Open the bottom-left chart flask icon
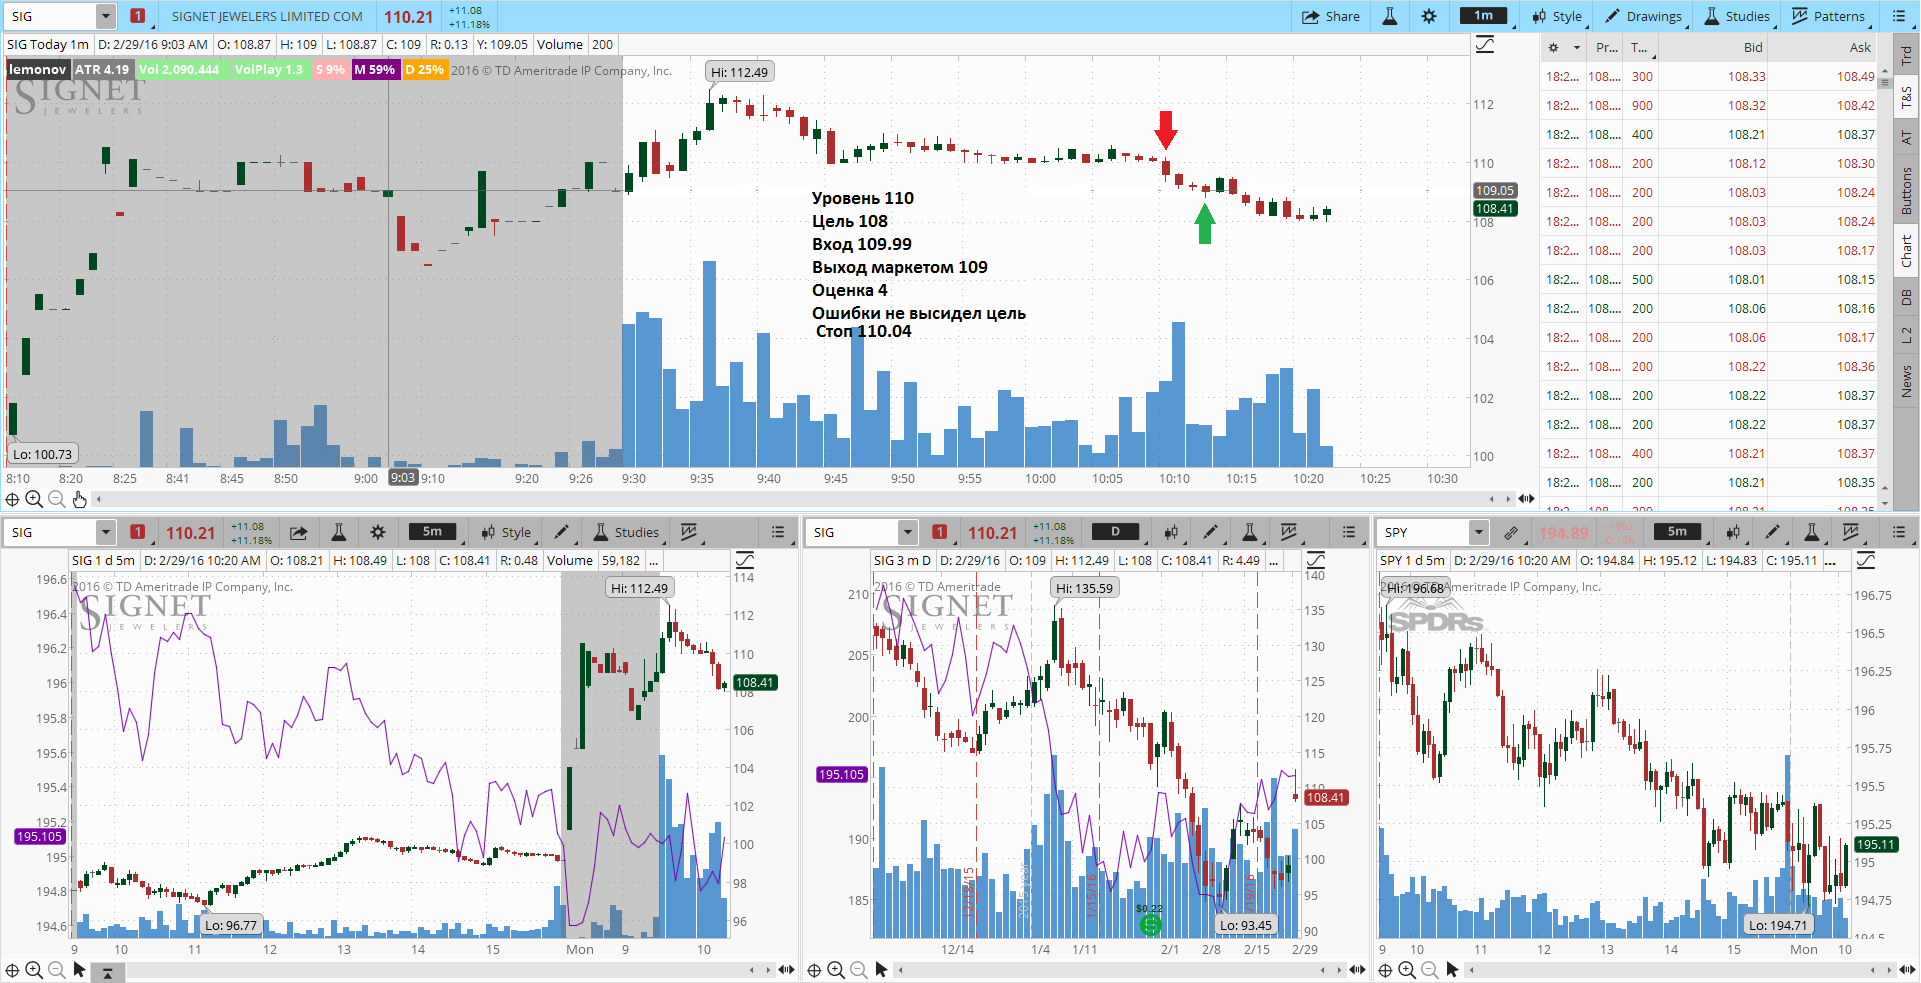Screen dimensions: 1921x983 338,532
